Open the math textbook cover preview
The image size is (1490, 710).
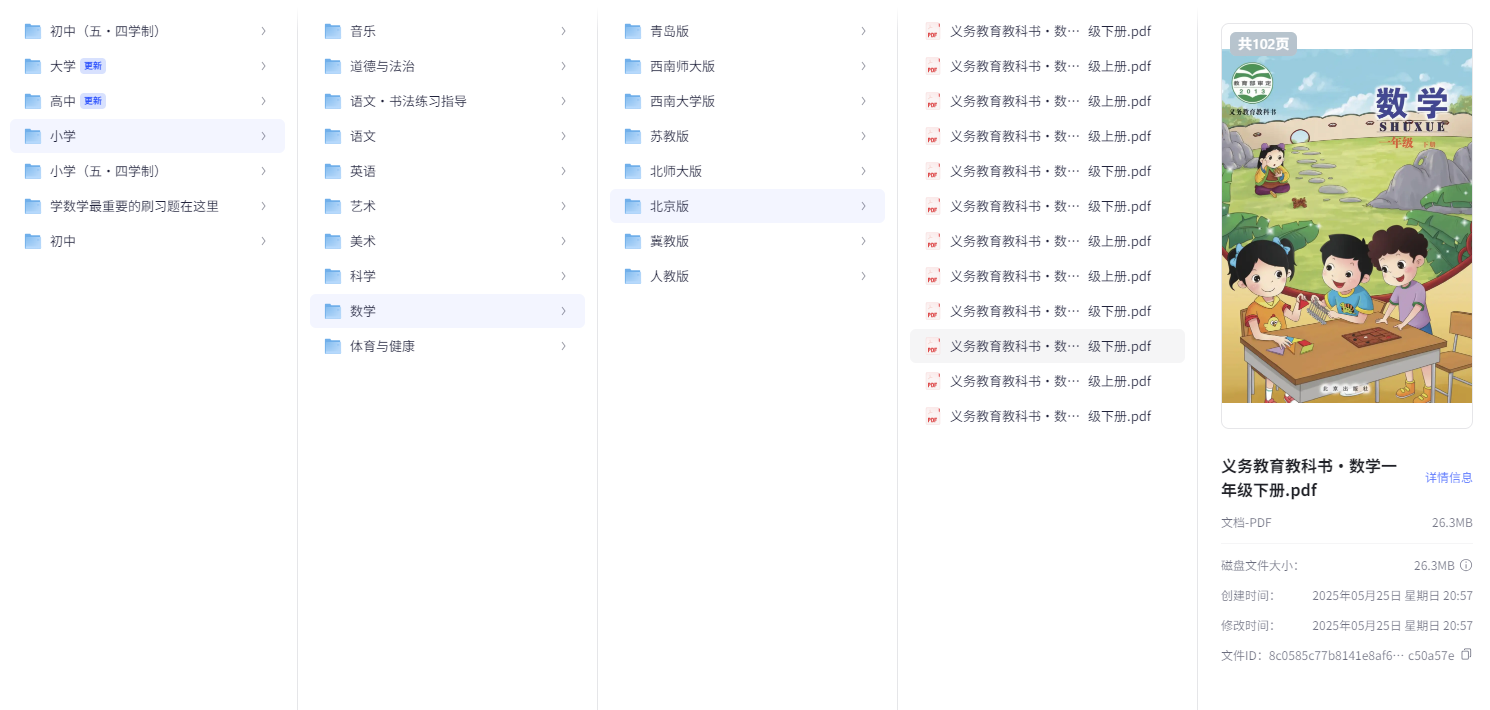[1346, 226]
